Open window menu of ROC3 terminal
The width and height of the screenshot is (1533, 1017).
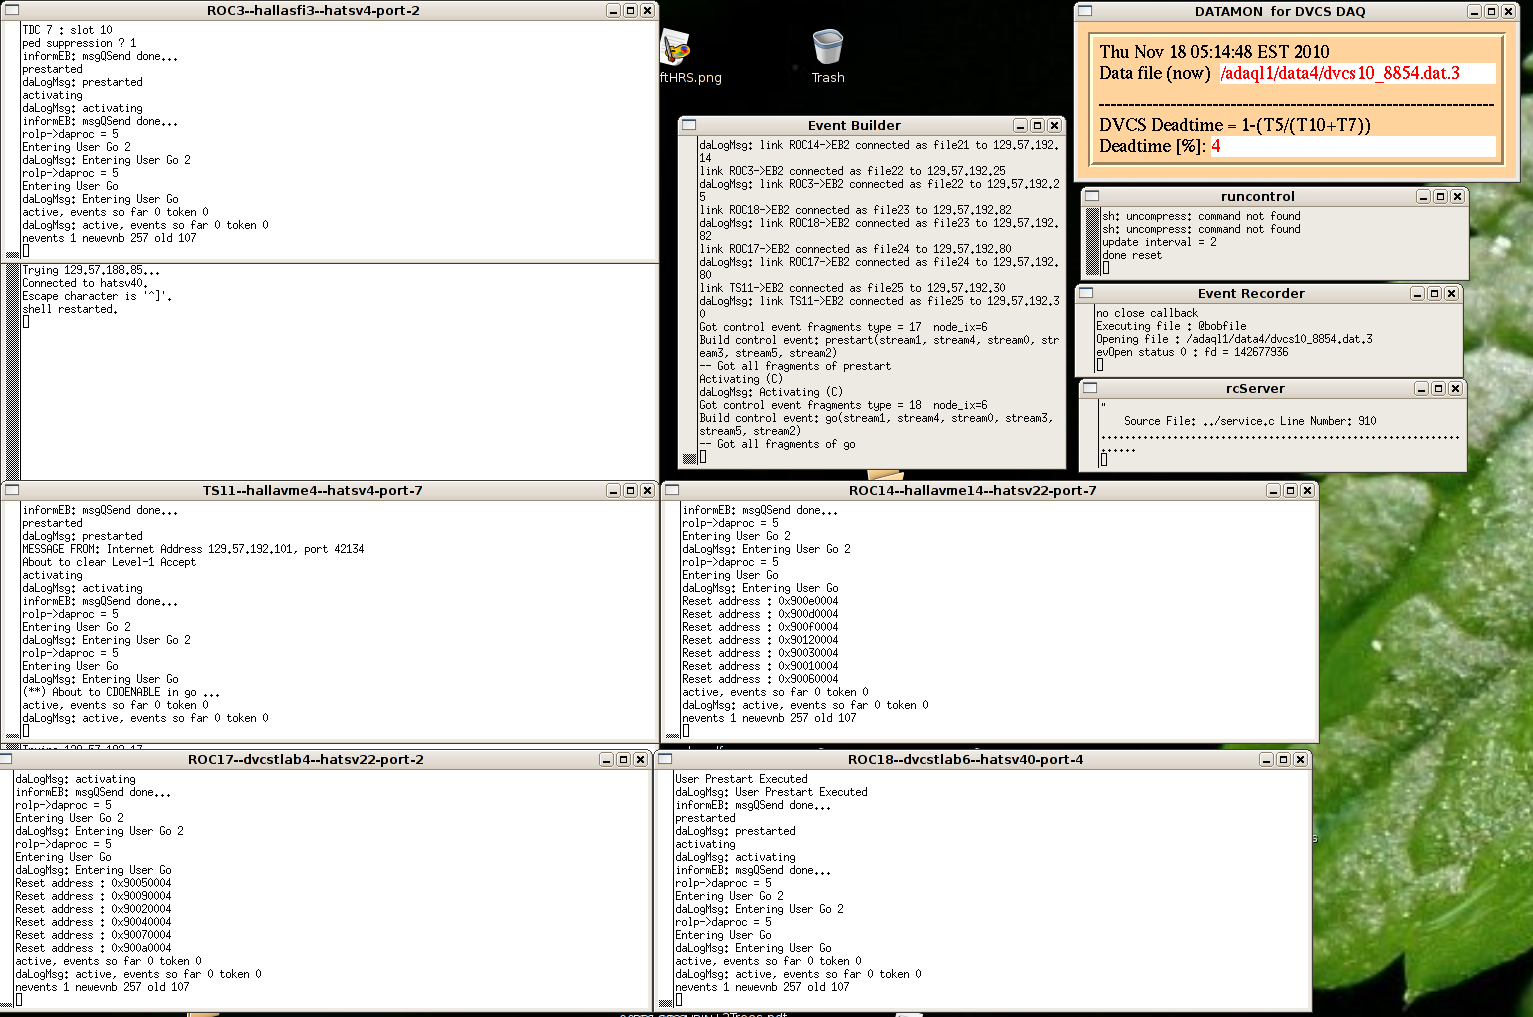(13, 11)
